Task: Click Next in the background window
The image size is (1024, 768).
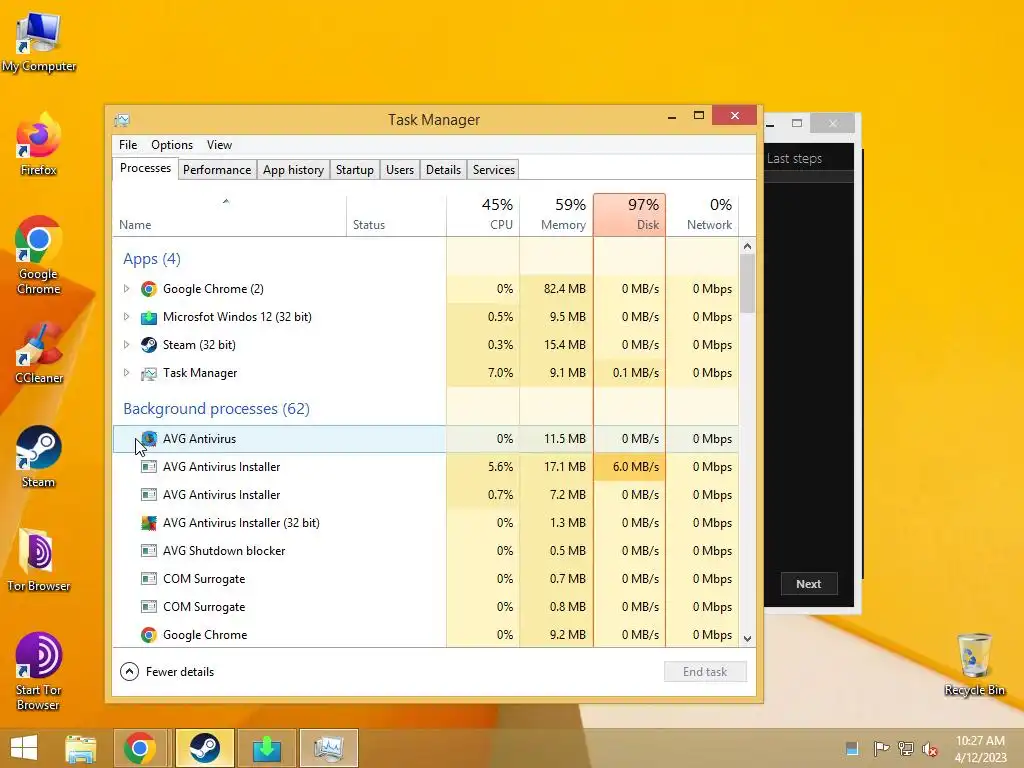Action: click(808, 584)
